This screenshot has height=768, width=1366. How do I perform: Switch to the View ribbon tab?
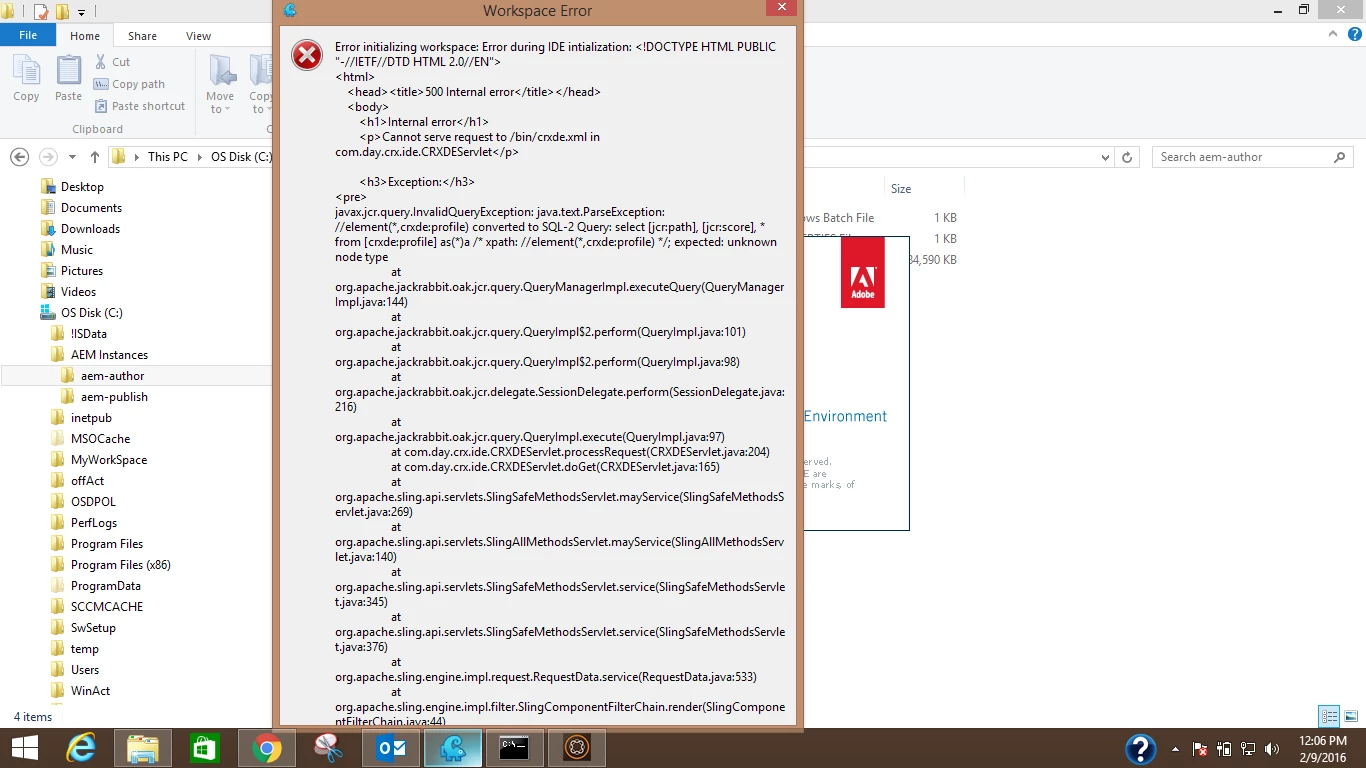[x=198, y=36]
